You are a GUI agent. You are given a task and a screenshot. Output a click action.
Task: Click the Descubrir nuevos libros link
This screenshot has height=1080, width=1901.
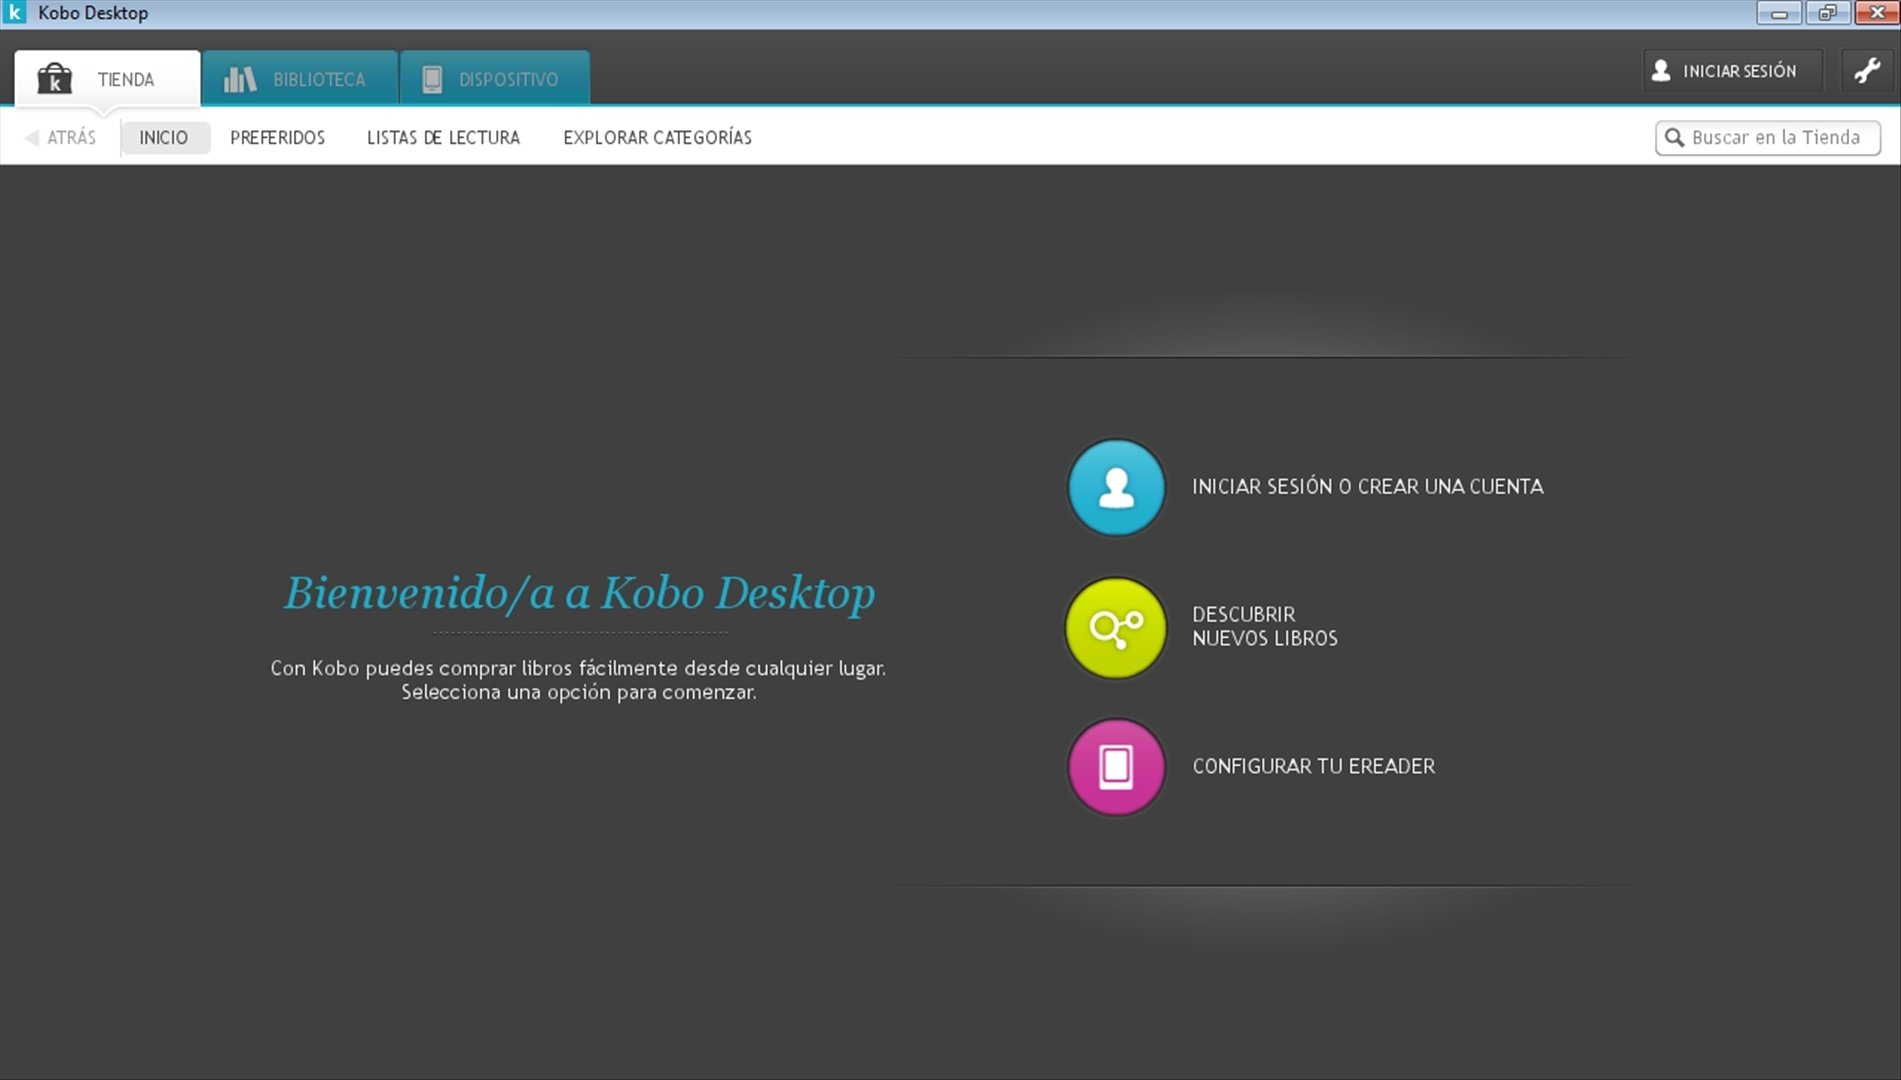[x=1265, y=627]
